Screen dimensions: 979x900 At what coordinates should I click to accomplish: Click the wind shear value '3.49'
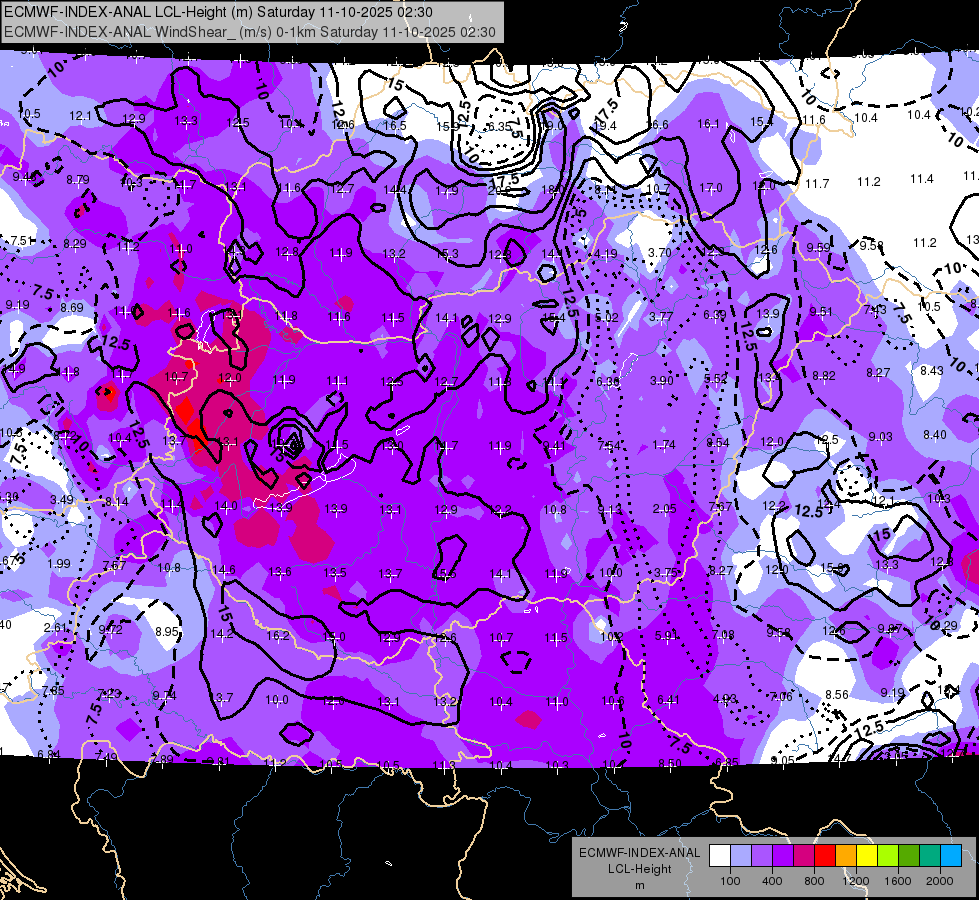(62, 500)
